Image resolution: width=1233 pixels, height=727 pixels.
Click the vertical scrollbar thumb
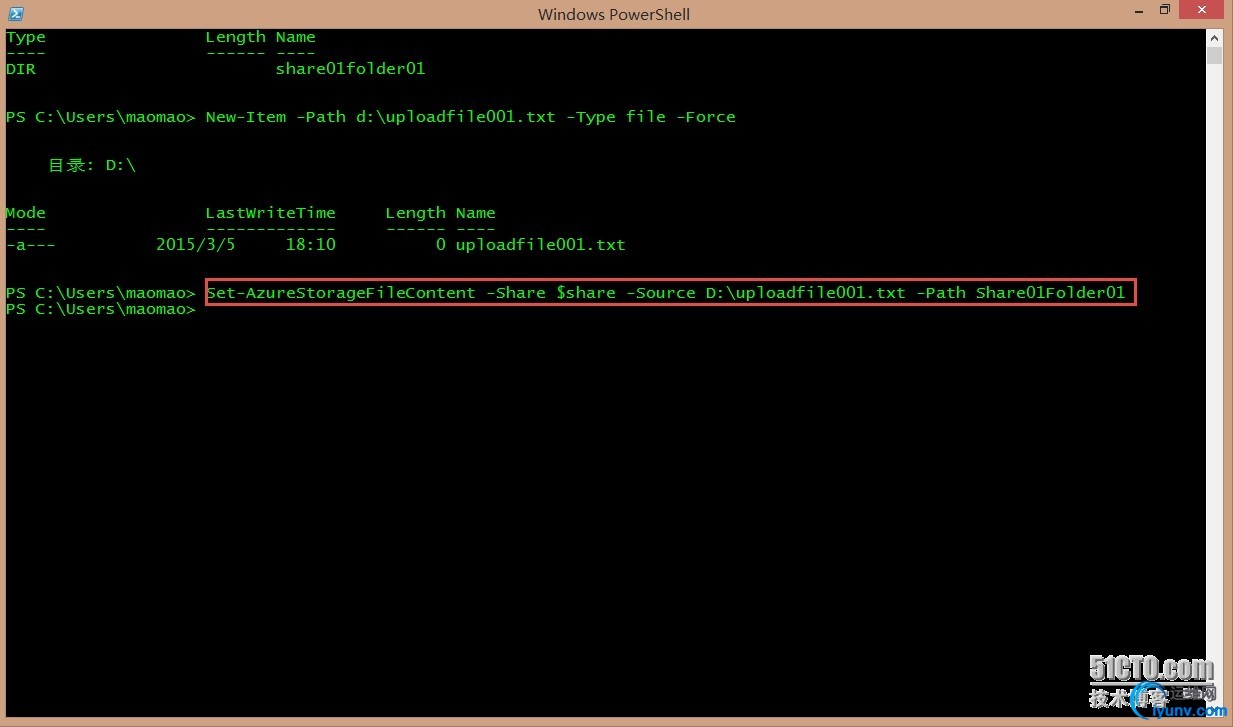coord(1215,55)
